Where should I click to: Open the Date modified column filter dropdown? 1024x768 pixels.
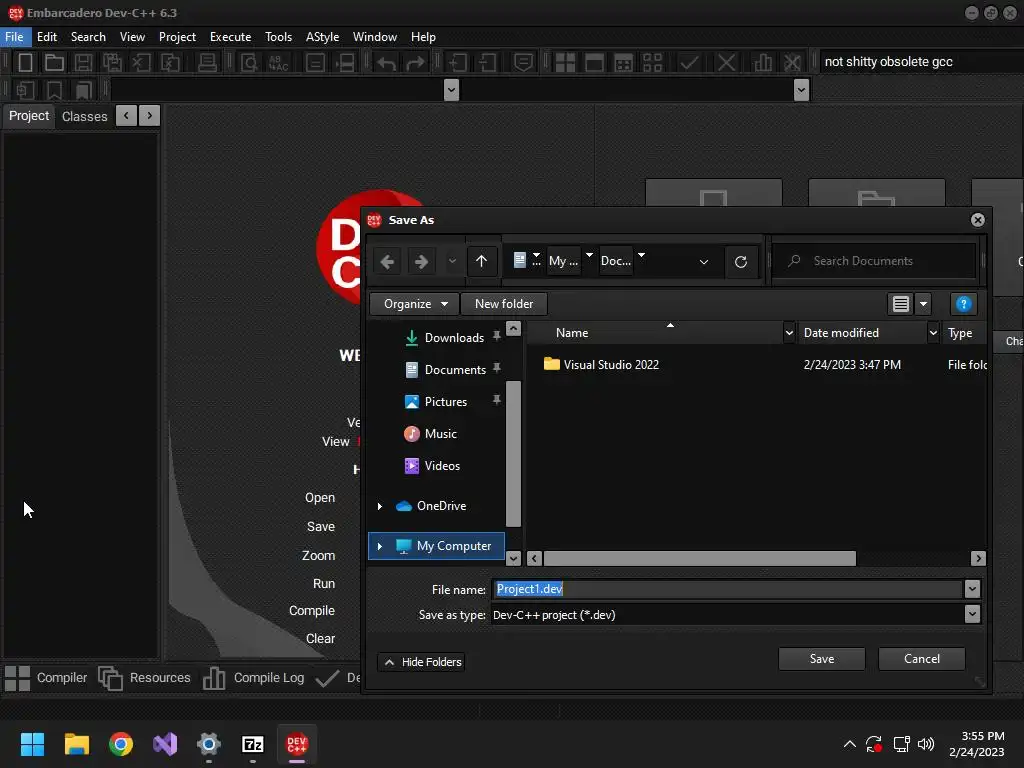point(933,333)
